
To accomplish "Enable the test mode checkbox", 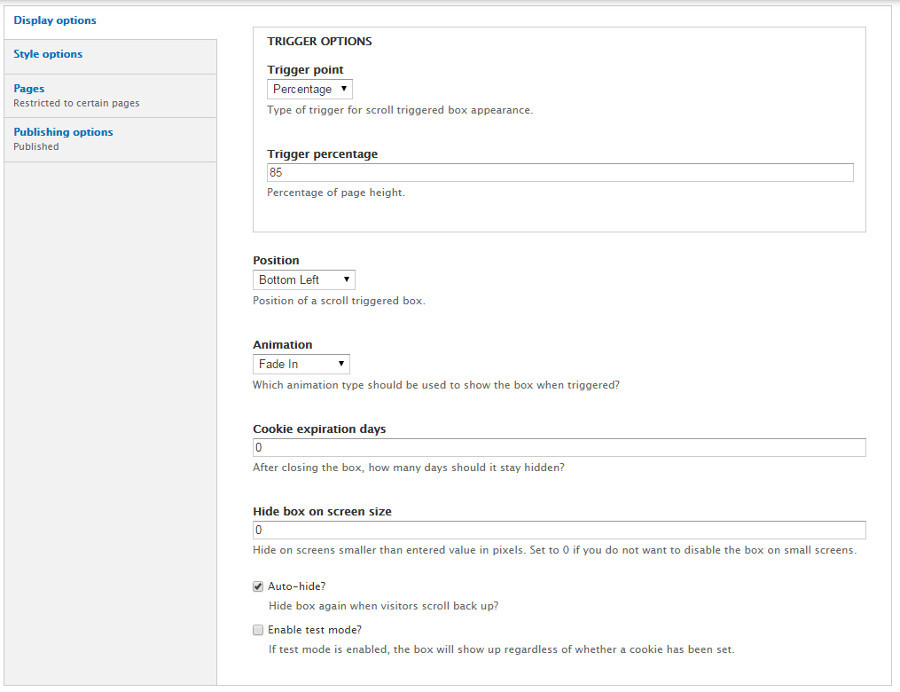I will (x=258, y=630).
